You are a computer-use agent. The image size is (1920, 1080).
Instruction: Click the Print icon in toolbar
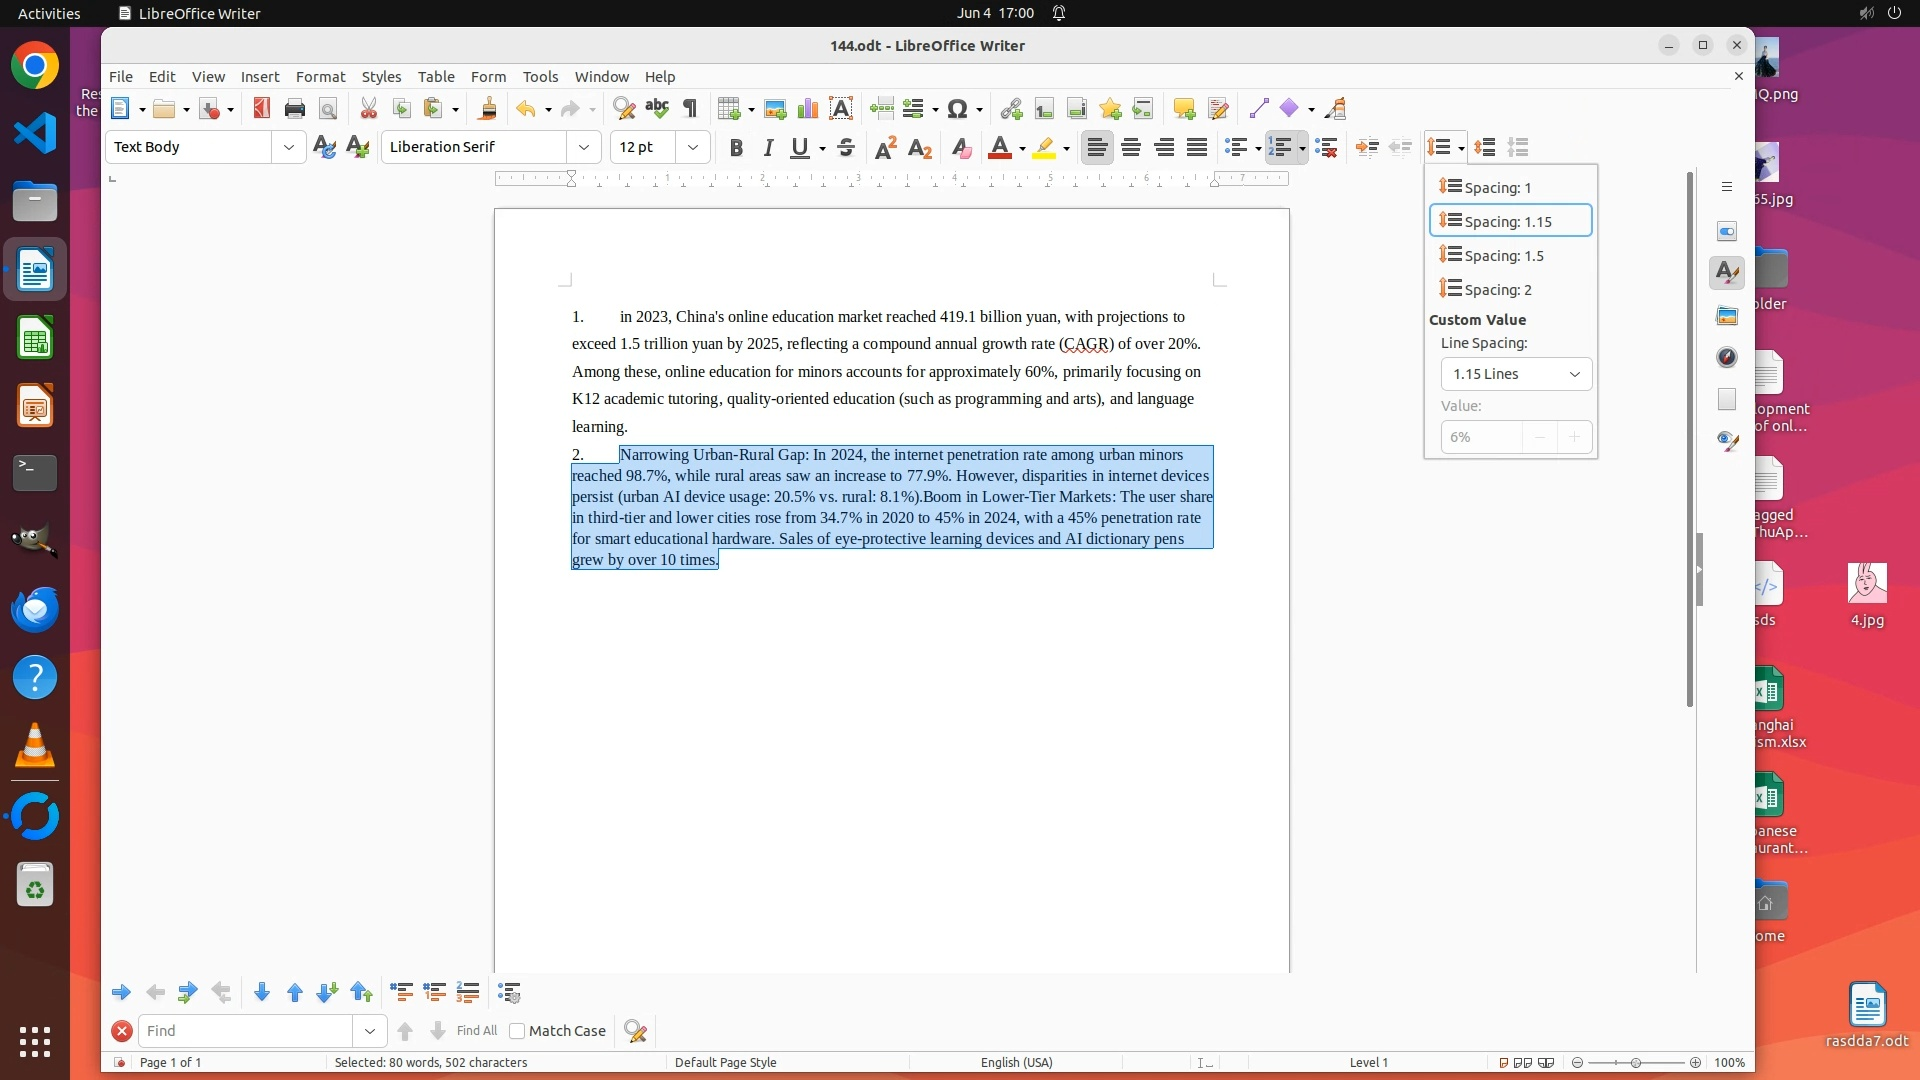(294, 109)
